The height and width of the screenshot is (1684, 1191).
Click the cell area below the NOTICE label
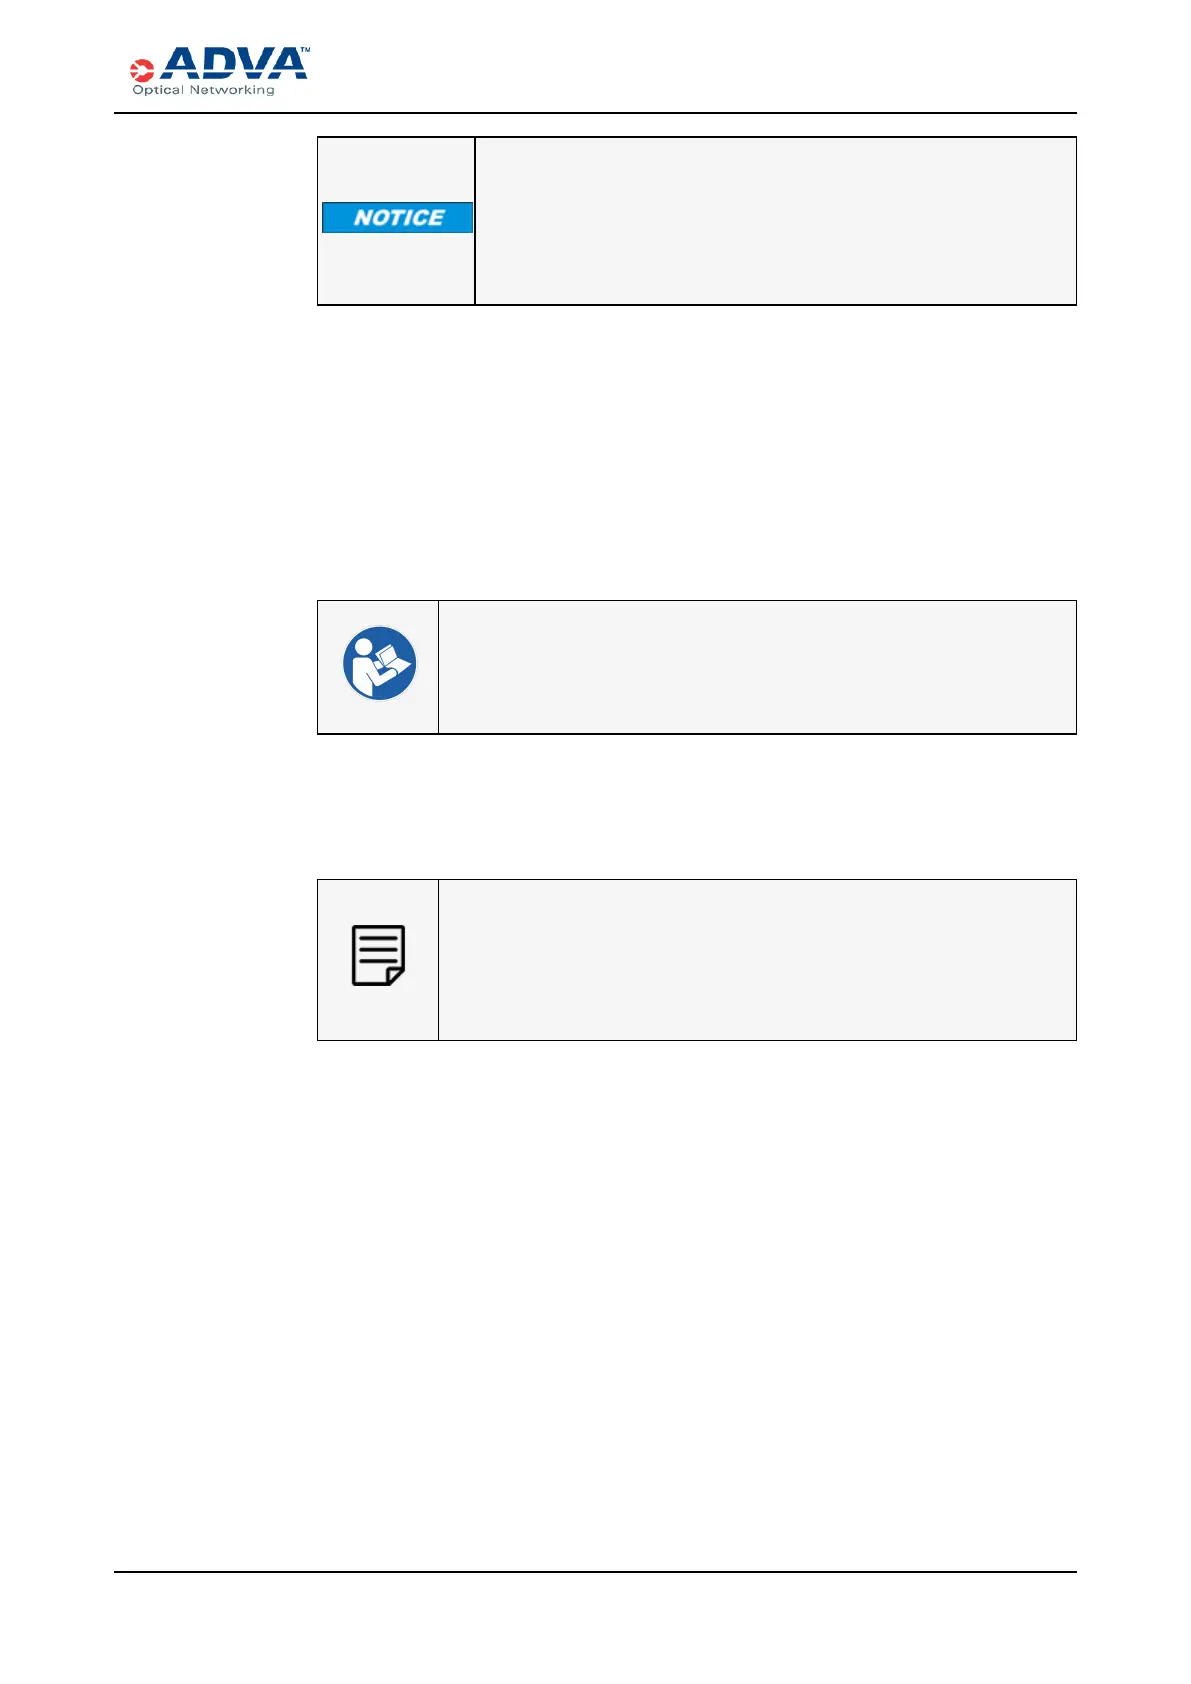tap(396, 269)
